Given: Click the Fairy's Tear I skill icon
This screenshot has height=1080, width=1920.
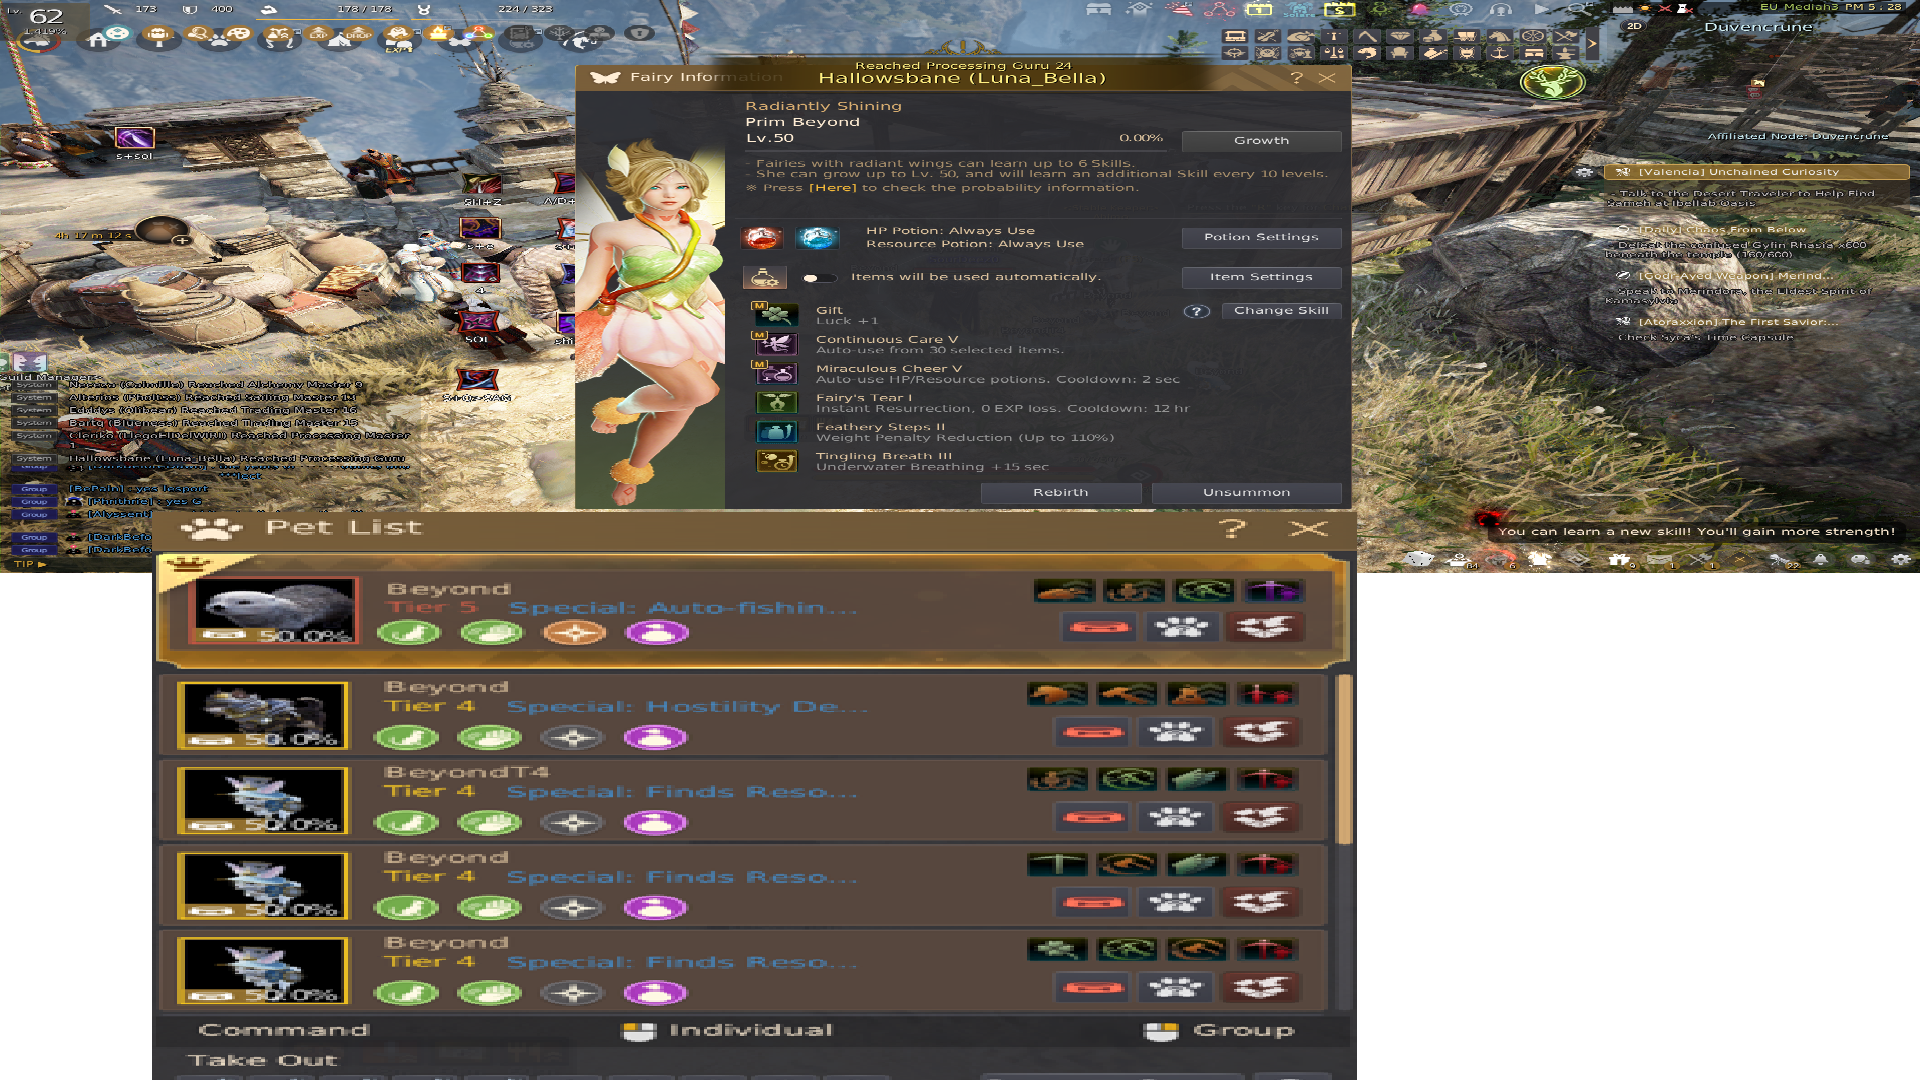Looking at the screenshot, I should click(x=777, y=403).
